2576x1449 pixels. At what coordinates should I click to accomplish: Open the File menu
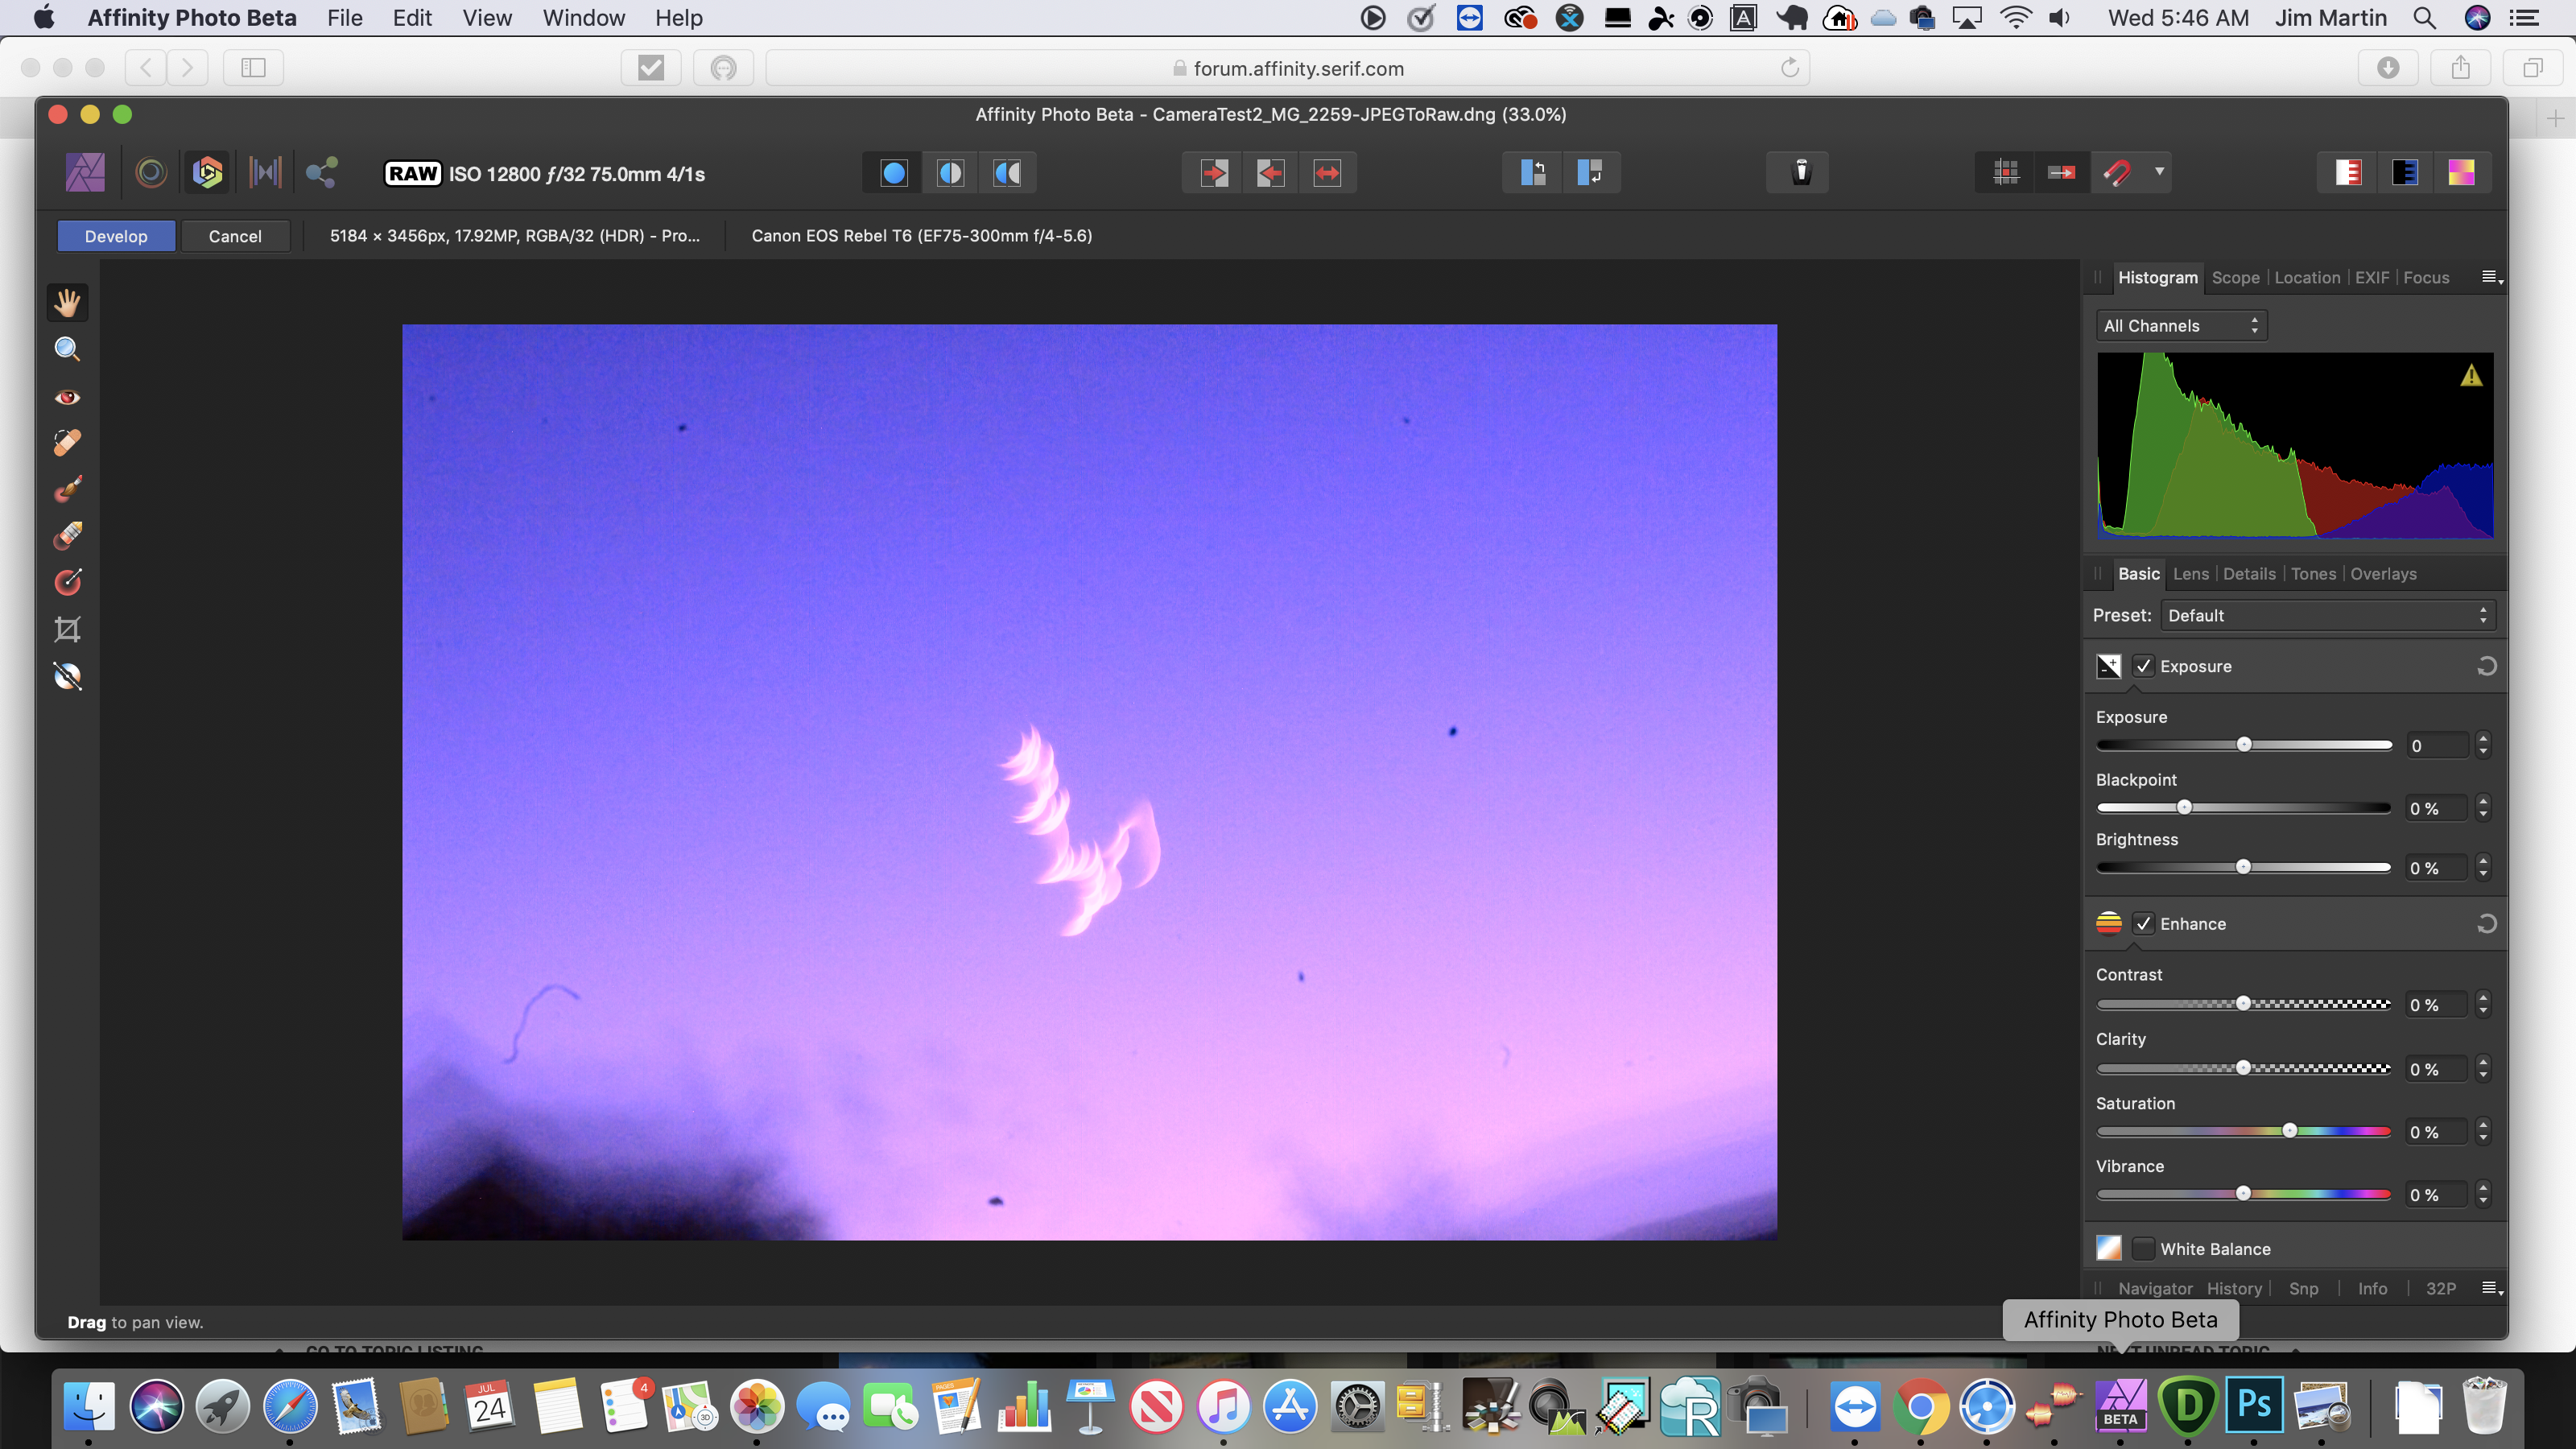344,18
